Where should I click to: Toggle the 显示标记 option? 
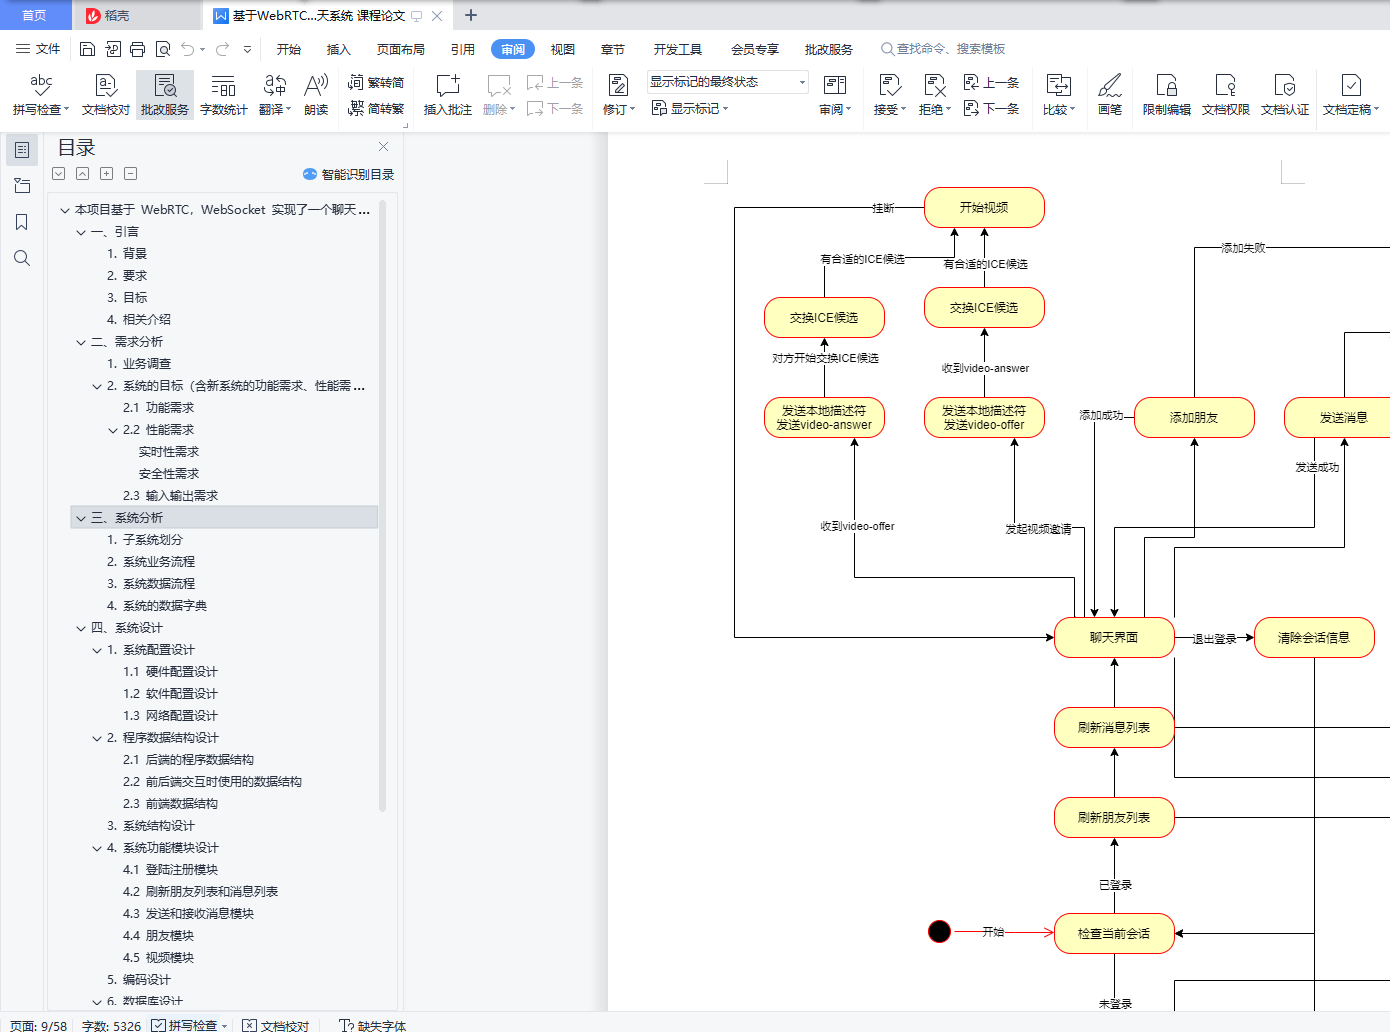pyautogui.click(x=690, y=108)
